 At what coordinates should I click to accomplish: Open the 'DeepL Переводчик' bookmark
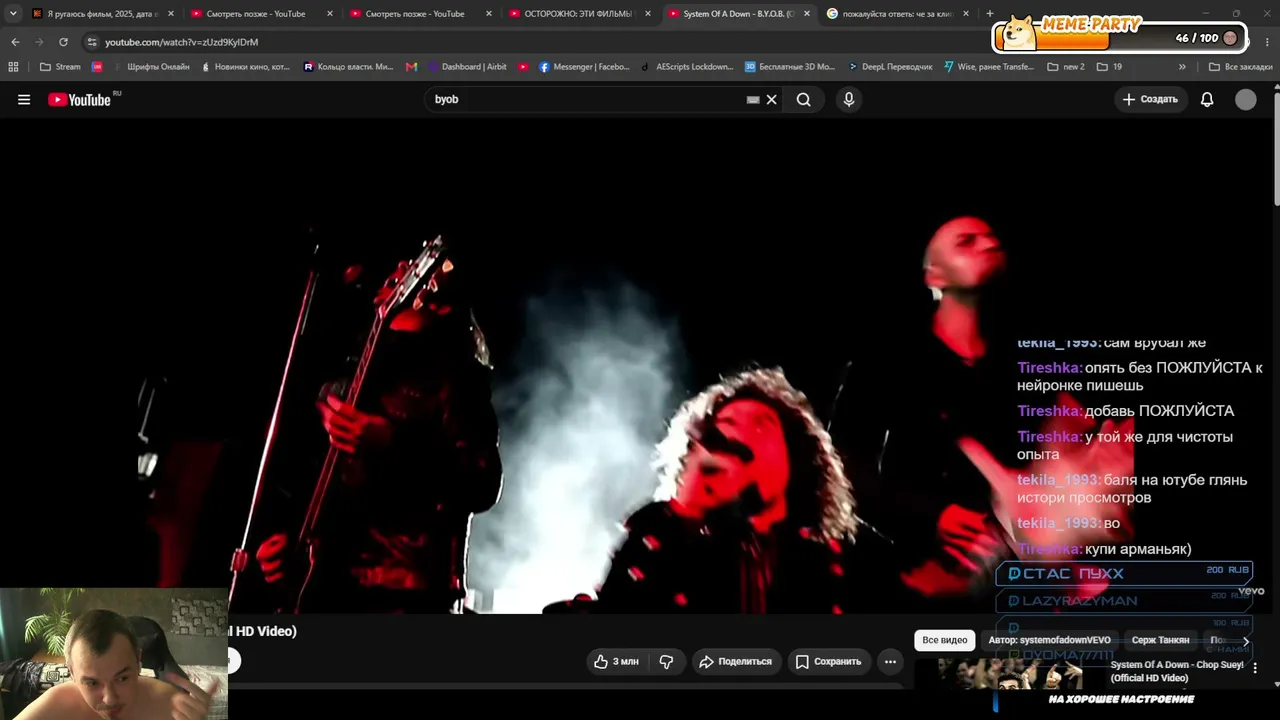(890, 67)
